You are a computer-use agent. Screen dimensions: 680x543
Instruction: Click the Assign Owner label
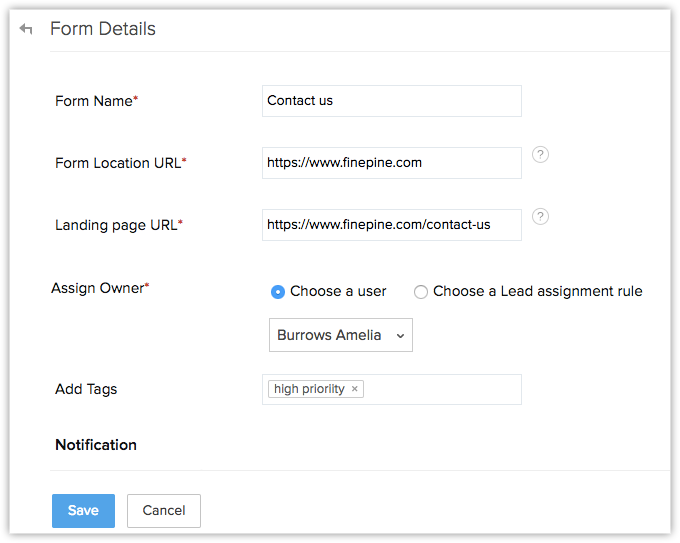click(x=100, y=288)
